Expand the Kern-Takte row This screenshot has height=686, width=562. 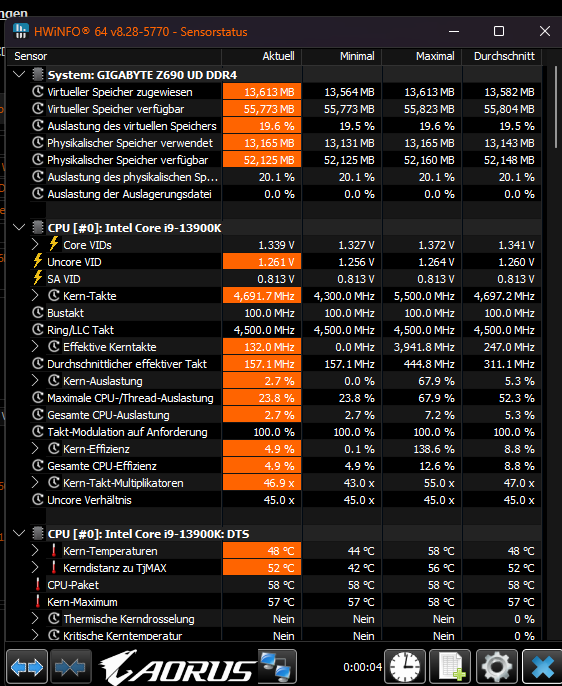pos(35,295)
